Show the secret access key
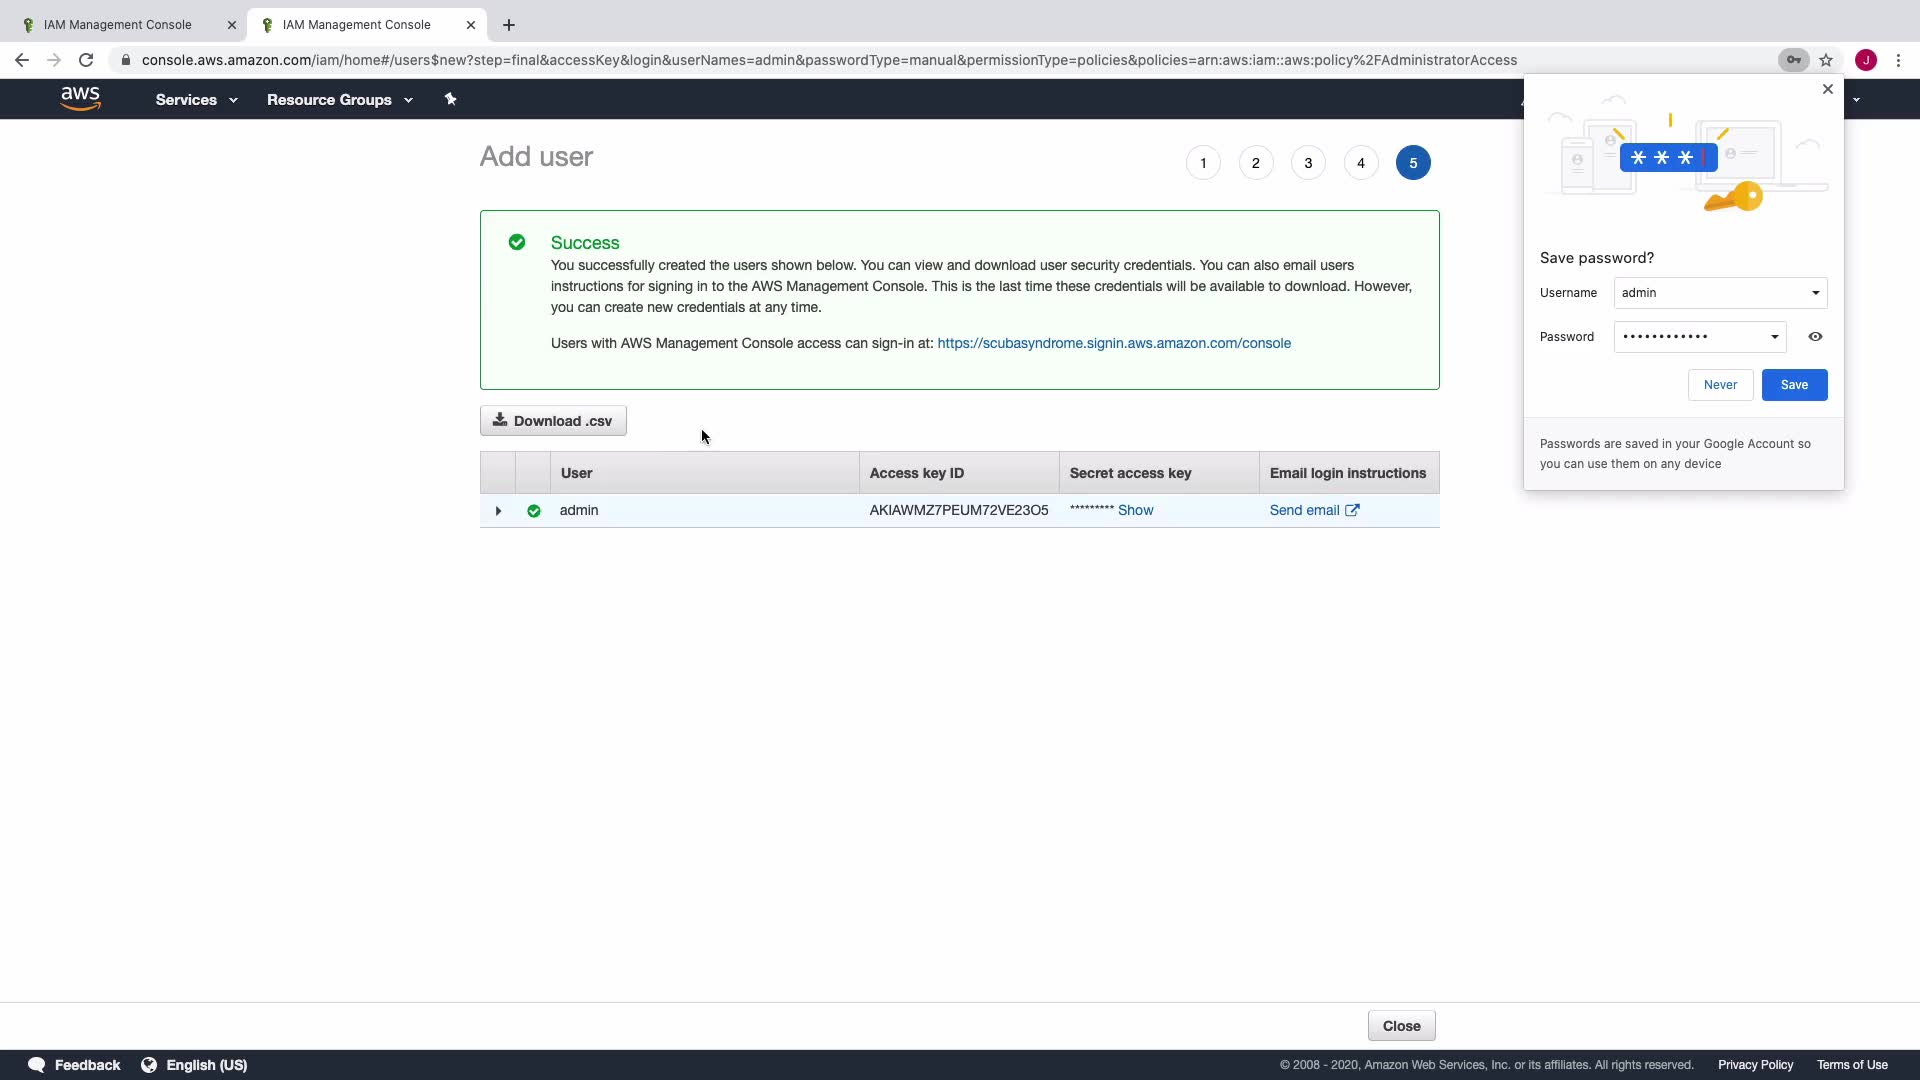 click(1135, 510)
